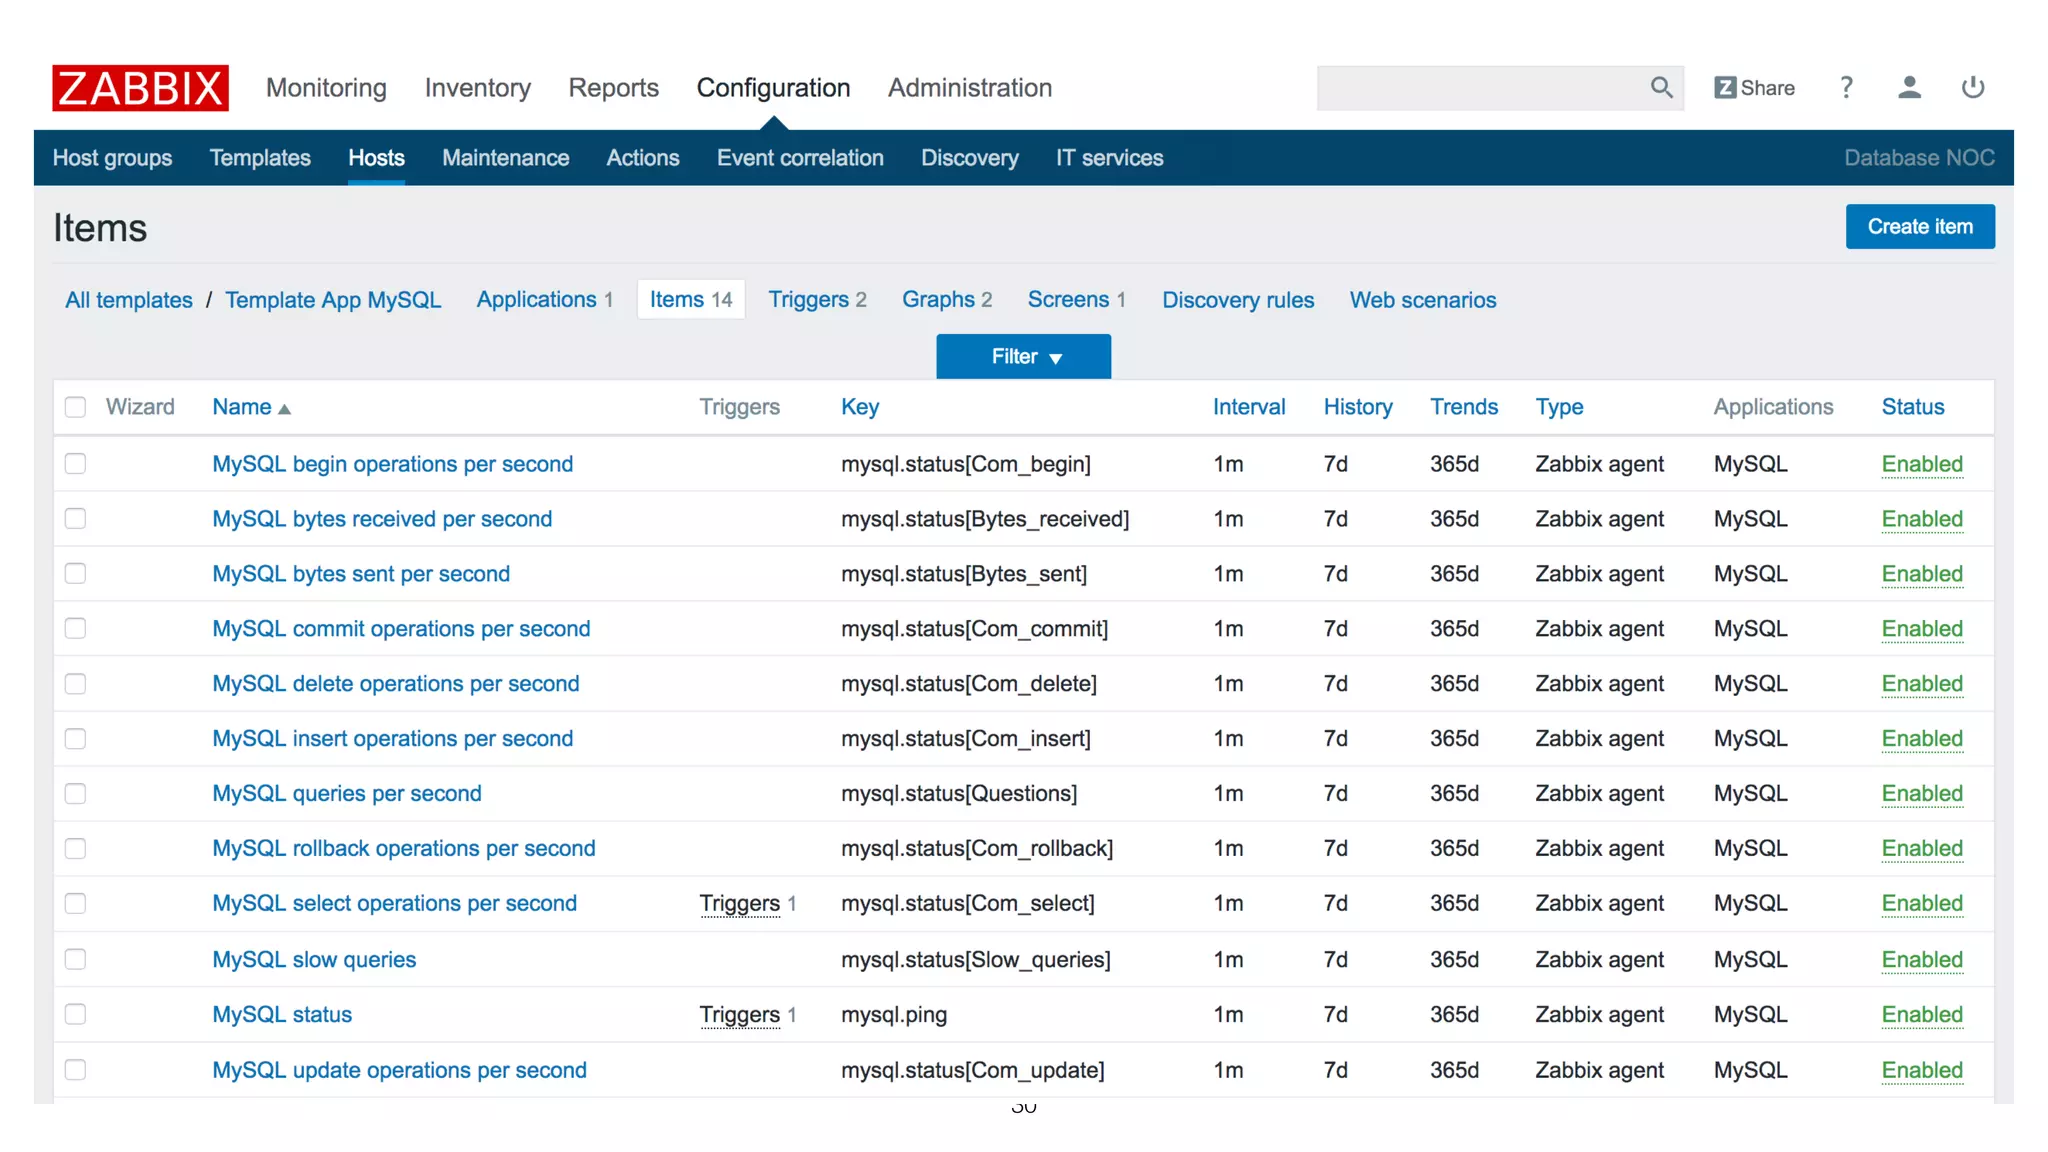Click the Name sort arrow
Viewport: 2048px width, 1152px height.
[285, 409]
